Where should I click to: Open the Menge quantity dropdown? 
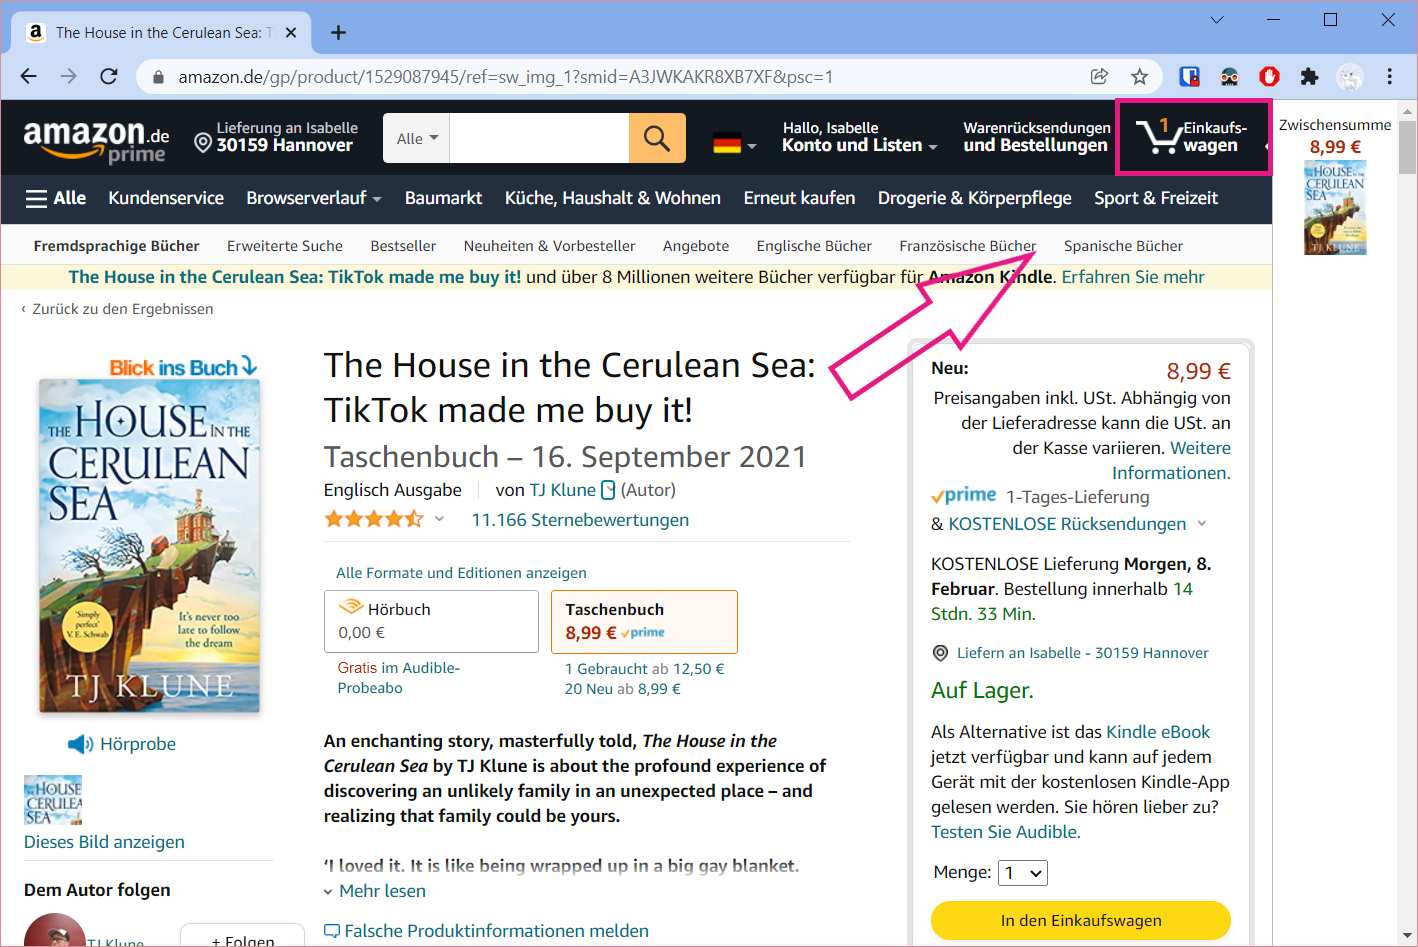coord(1024,873)
